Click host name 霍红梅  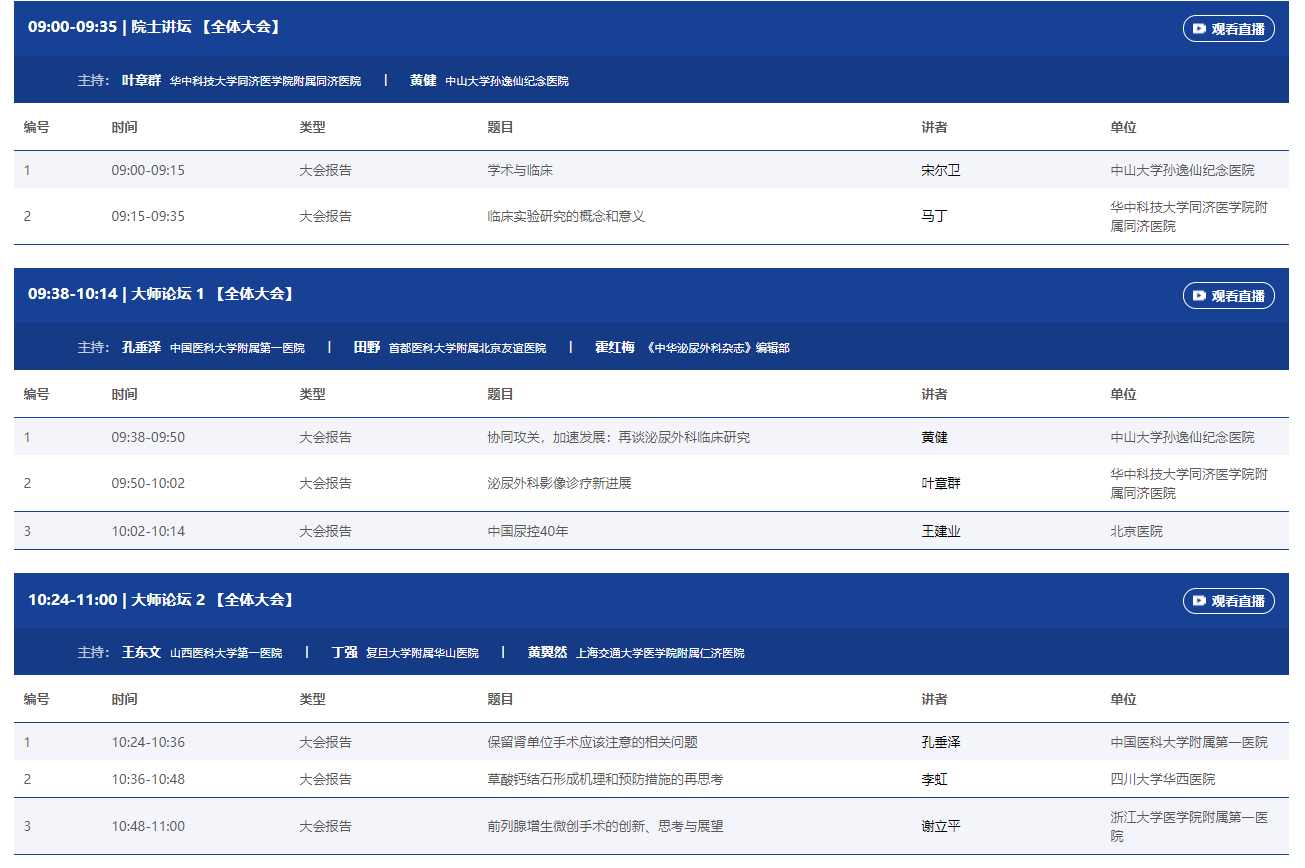pos(615,347)
